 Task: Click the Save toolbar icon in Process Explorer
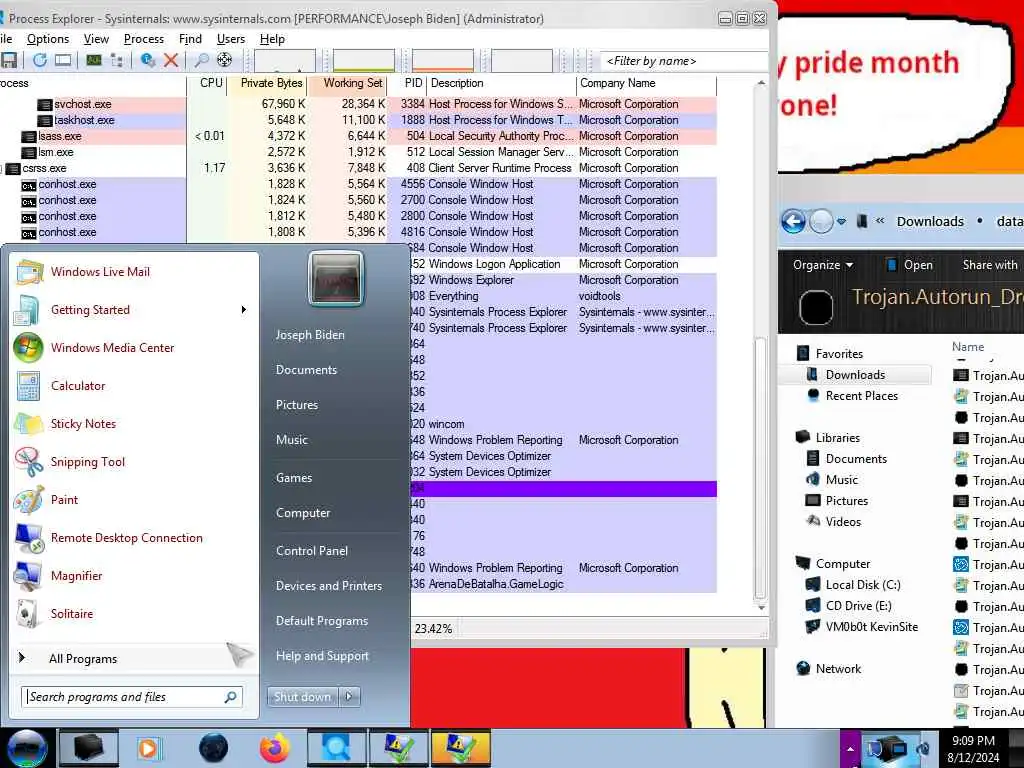pyautogui.click(x=8, y=60)
